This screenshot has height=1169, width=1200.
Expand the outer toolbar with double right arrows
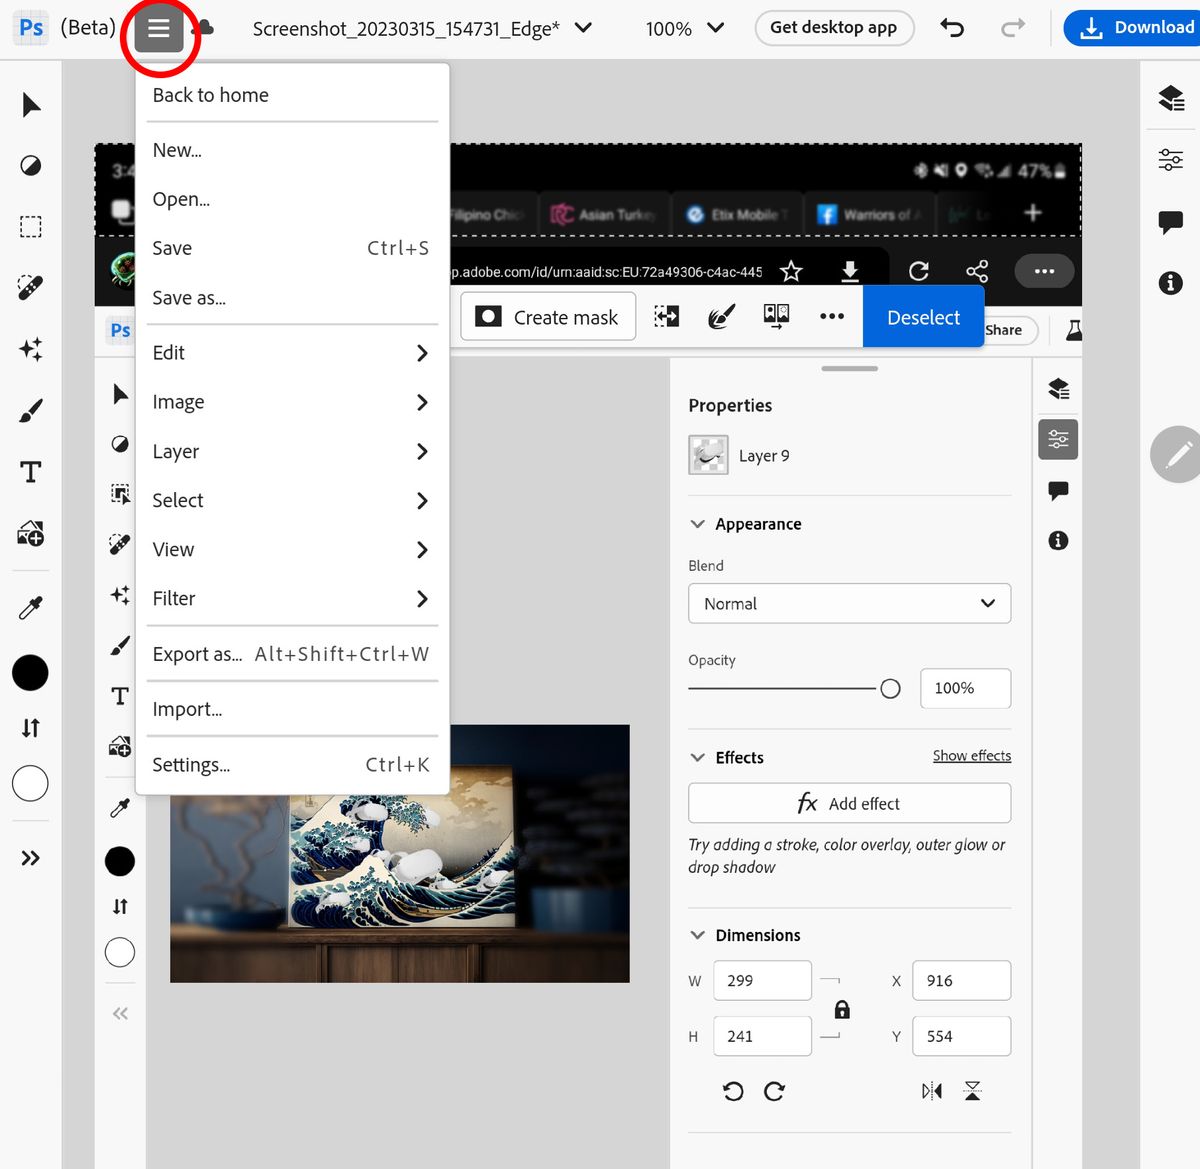pos(31,858)
